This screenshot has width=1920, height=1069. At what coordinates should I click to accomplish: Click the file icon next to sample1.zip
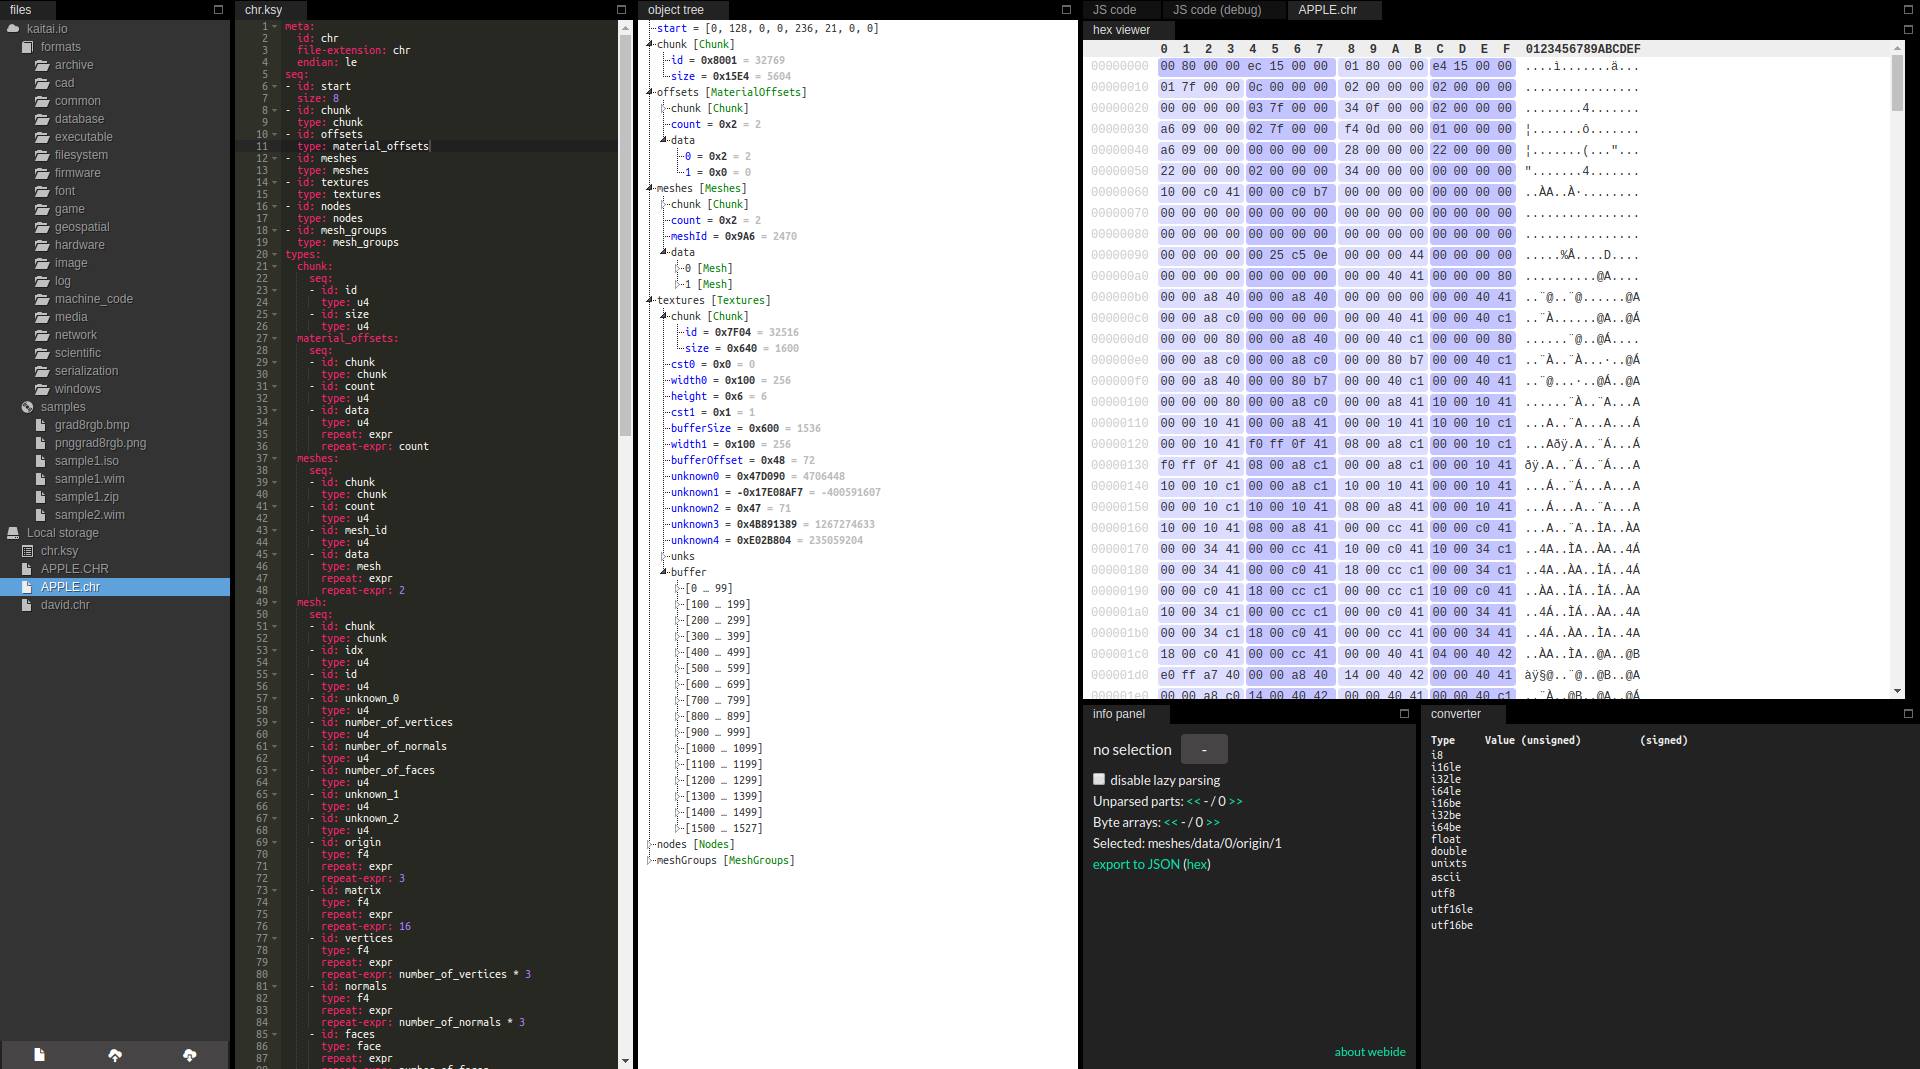click(x=41, y=497)
